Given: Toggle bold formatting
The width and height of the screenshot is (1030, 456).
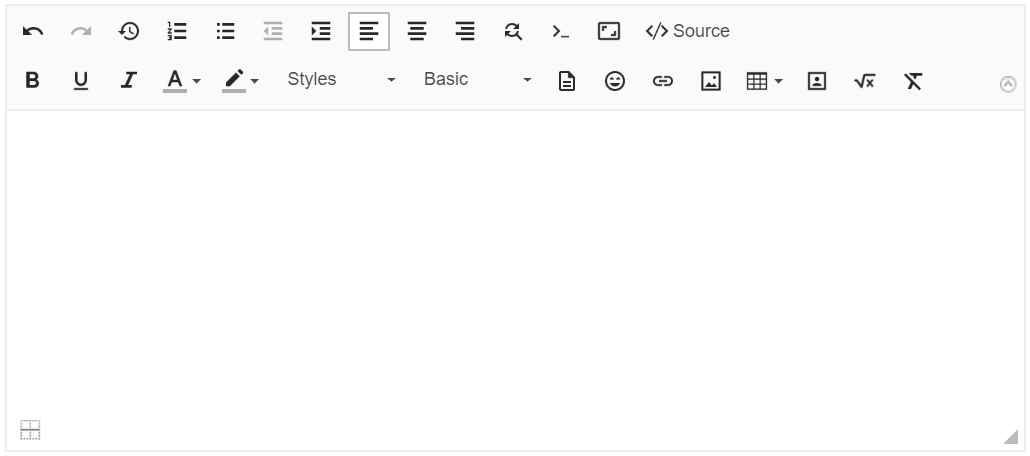Looking at the screenshot, I should click(33, 81).
